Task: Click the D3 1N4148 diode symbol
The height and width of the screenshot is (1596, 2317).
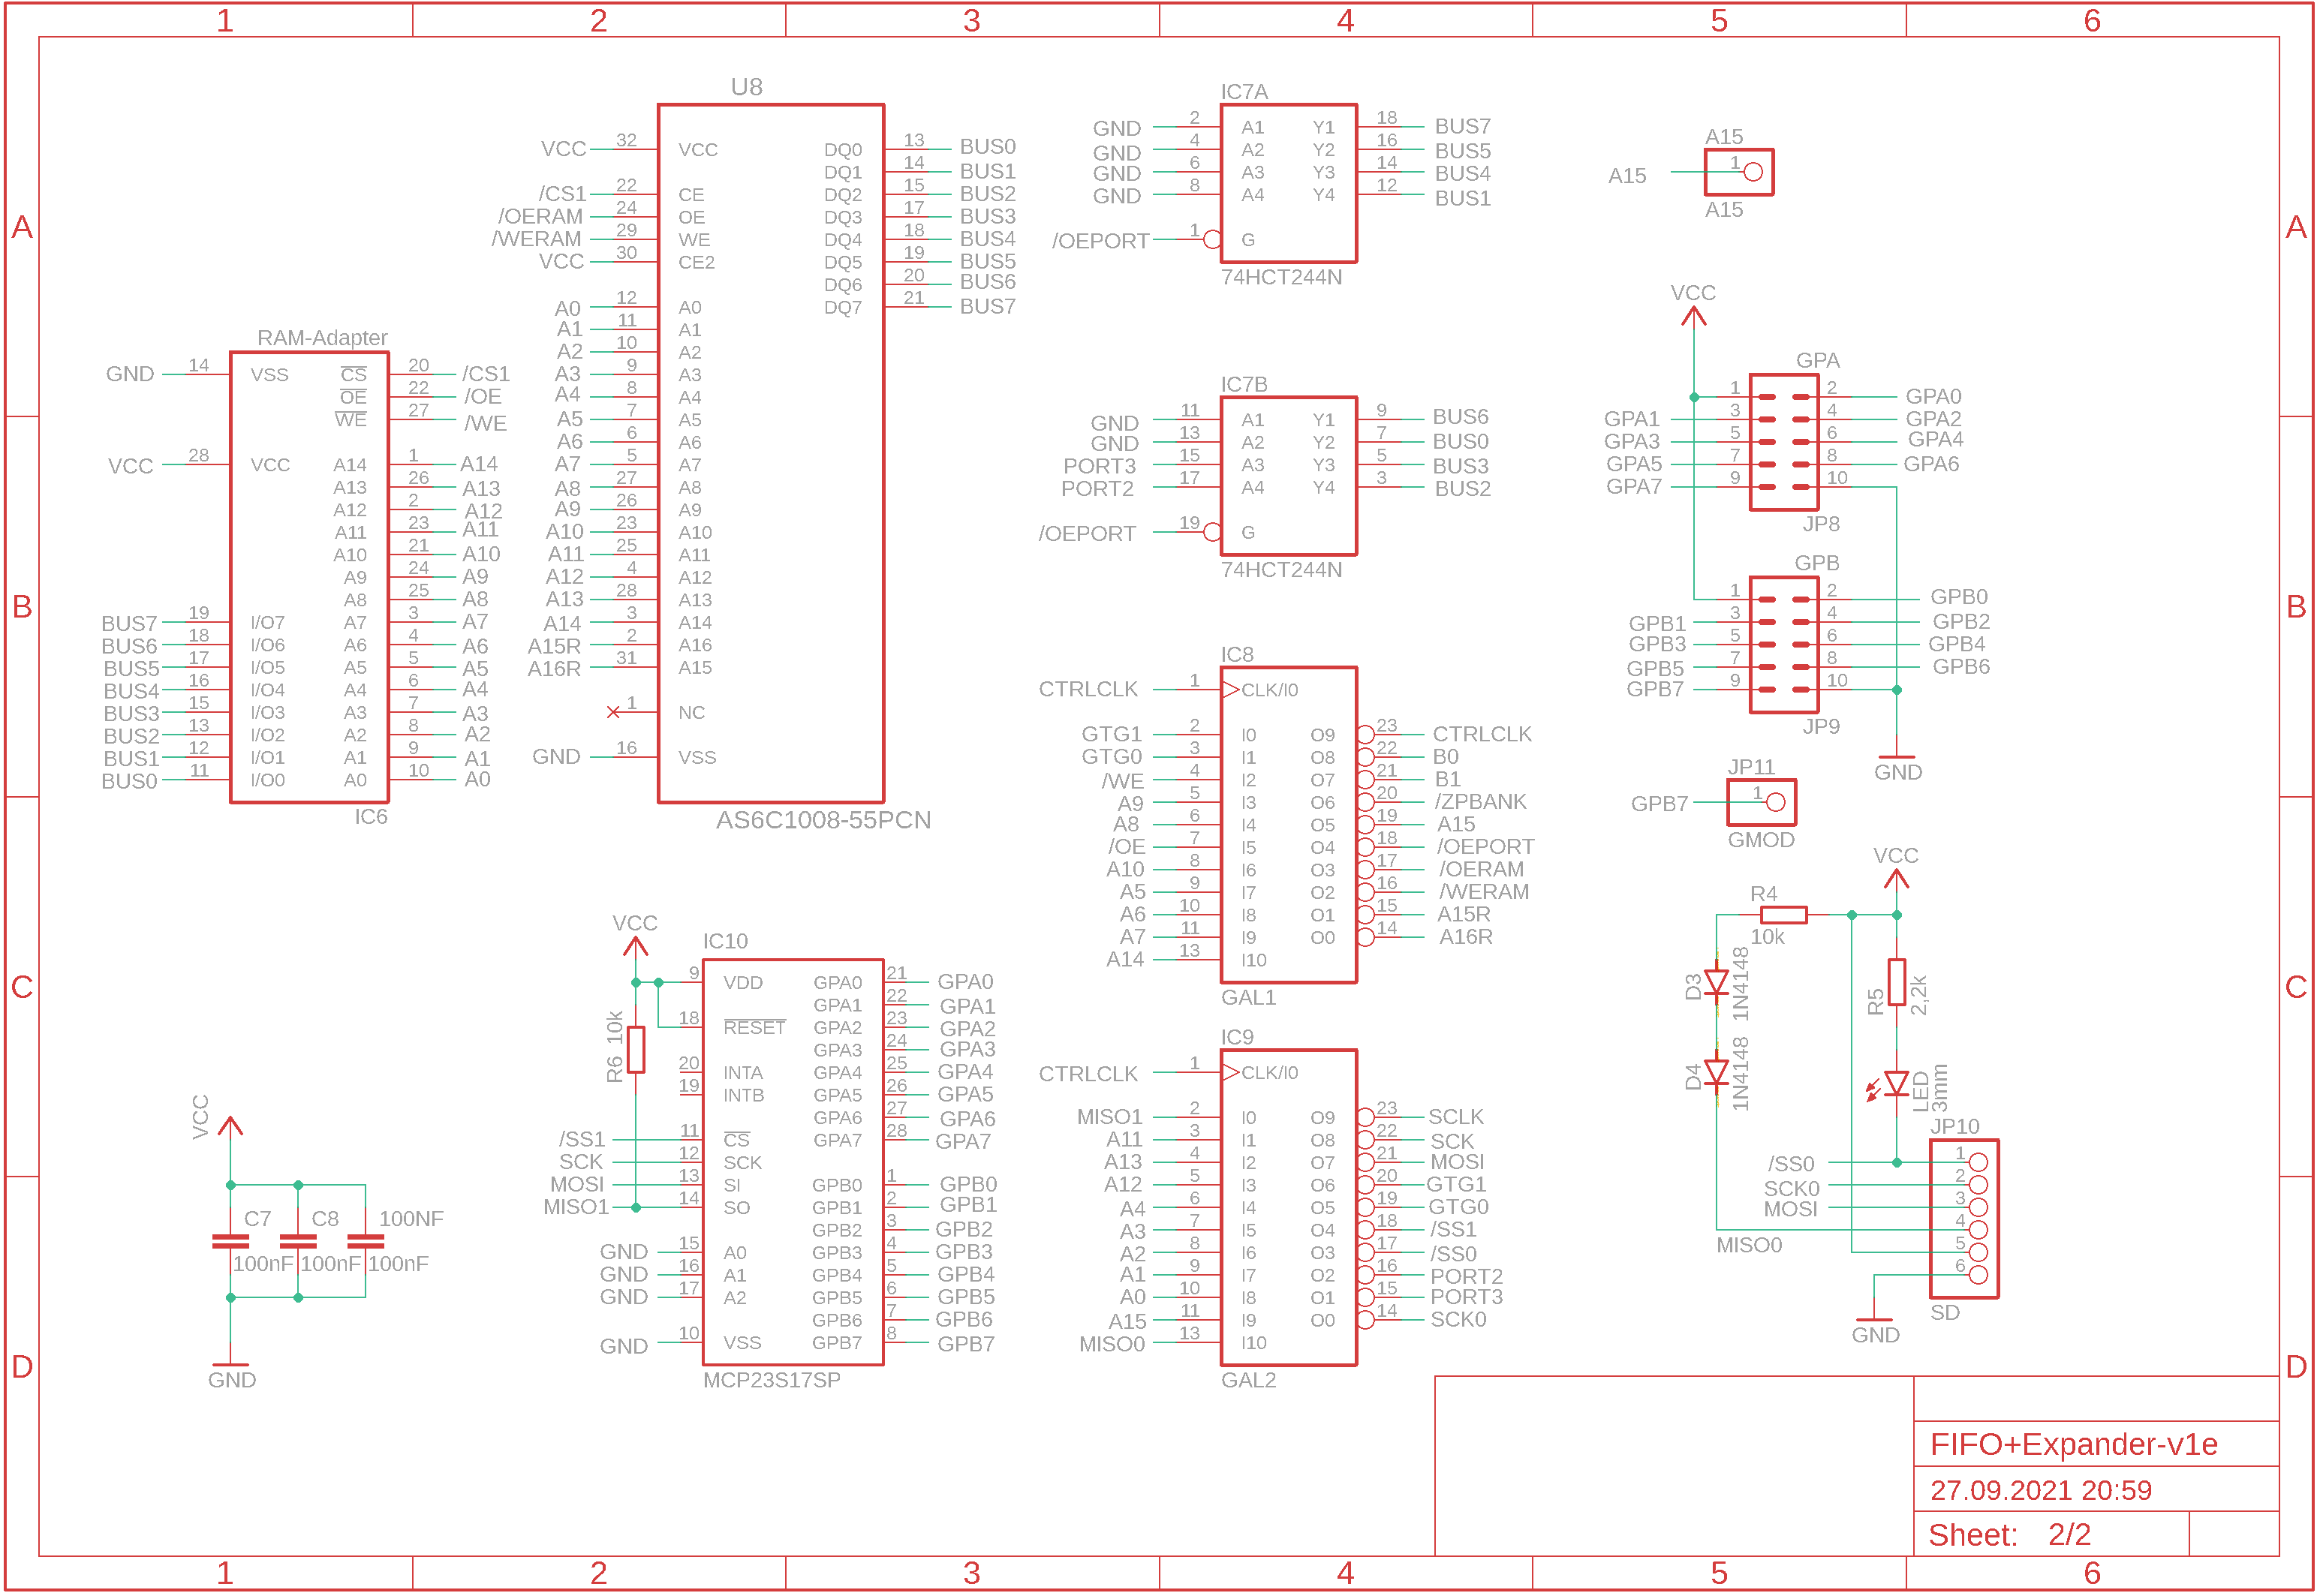Action: [x=1717, y=984]
